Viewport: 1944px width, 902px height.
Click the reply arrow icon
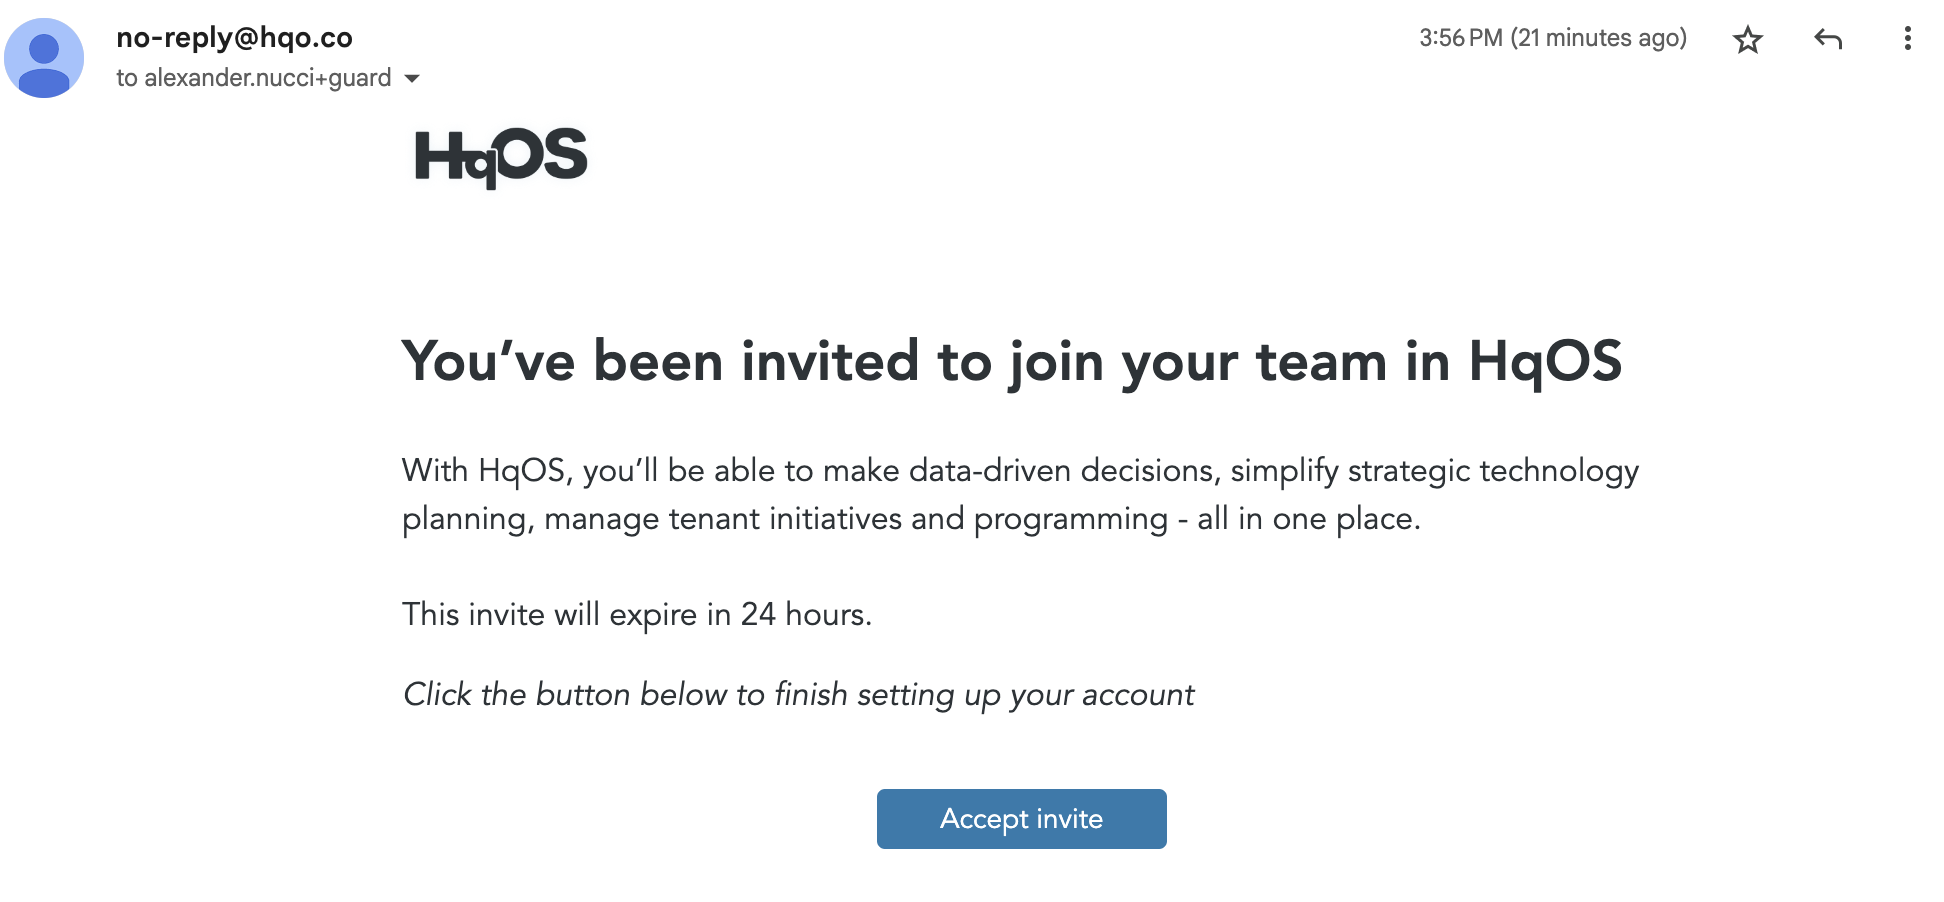click(x=1828, y=39)
